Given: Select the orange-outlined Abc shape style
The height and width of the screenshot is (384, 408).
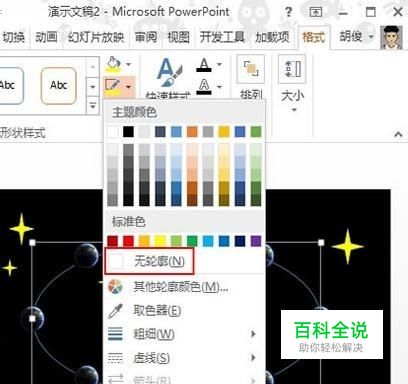Looking at the screenshot, I should click(x=59, y=86).
